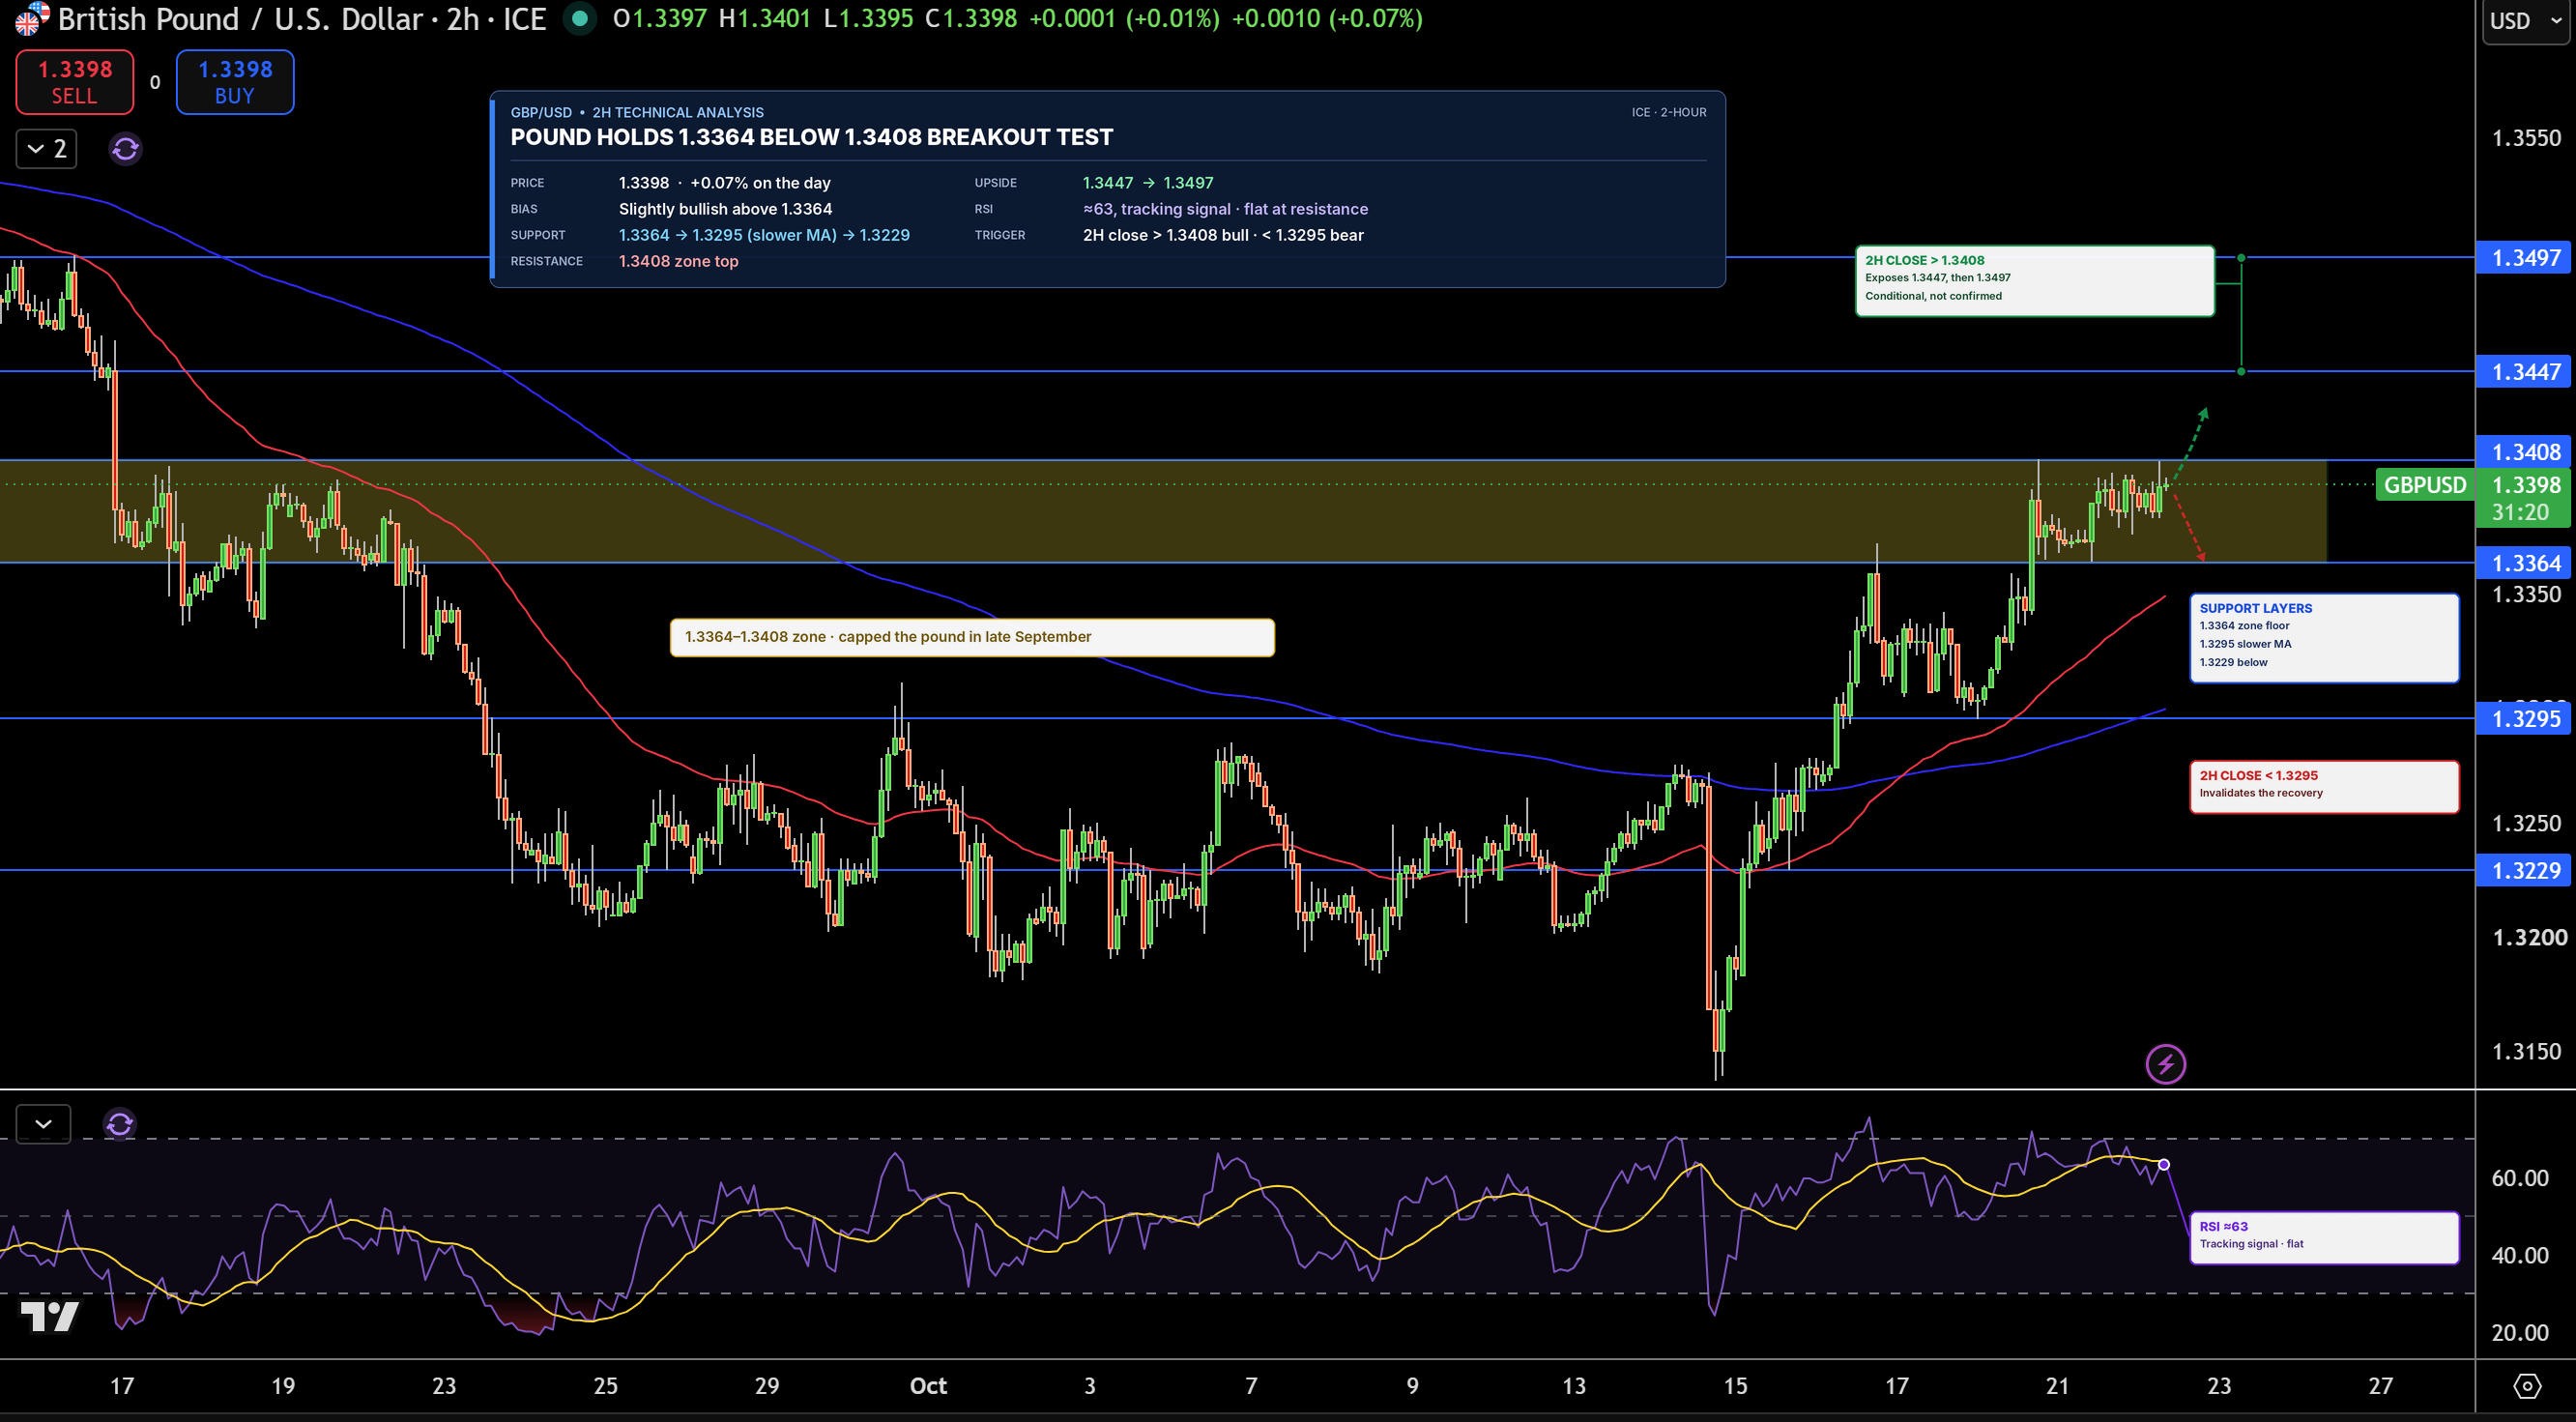Select the 1.3447 price level label
The width and height of the screenshot is (2576, 1422).
[2525, 372]
